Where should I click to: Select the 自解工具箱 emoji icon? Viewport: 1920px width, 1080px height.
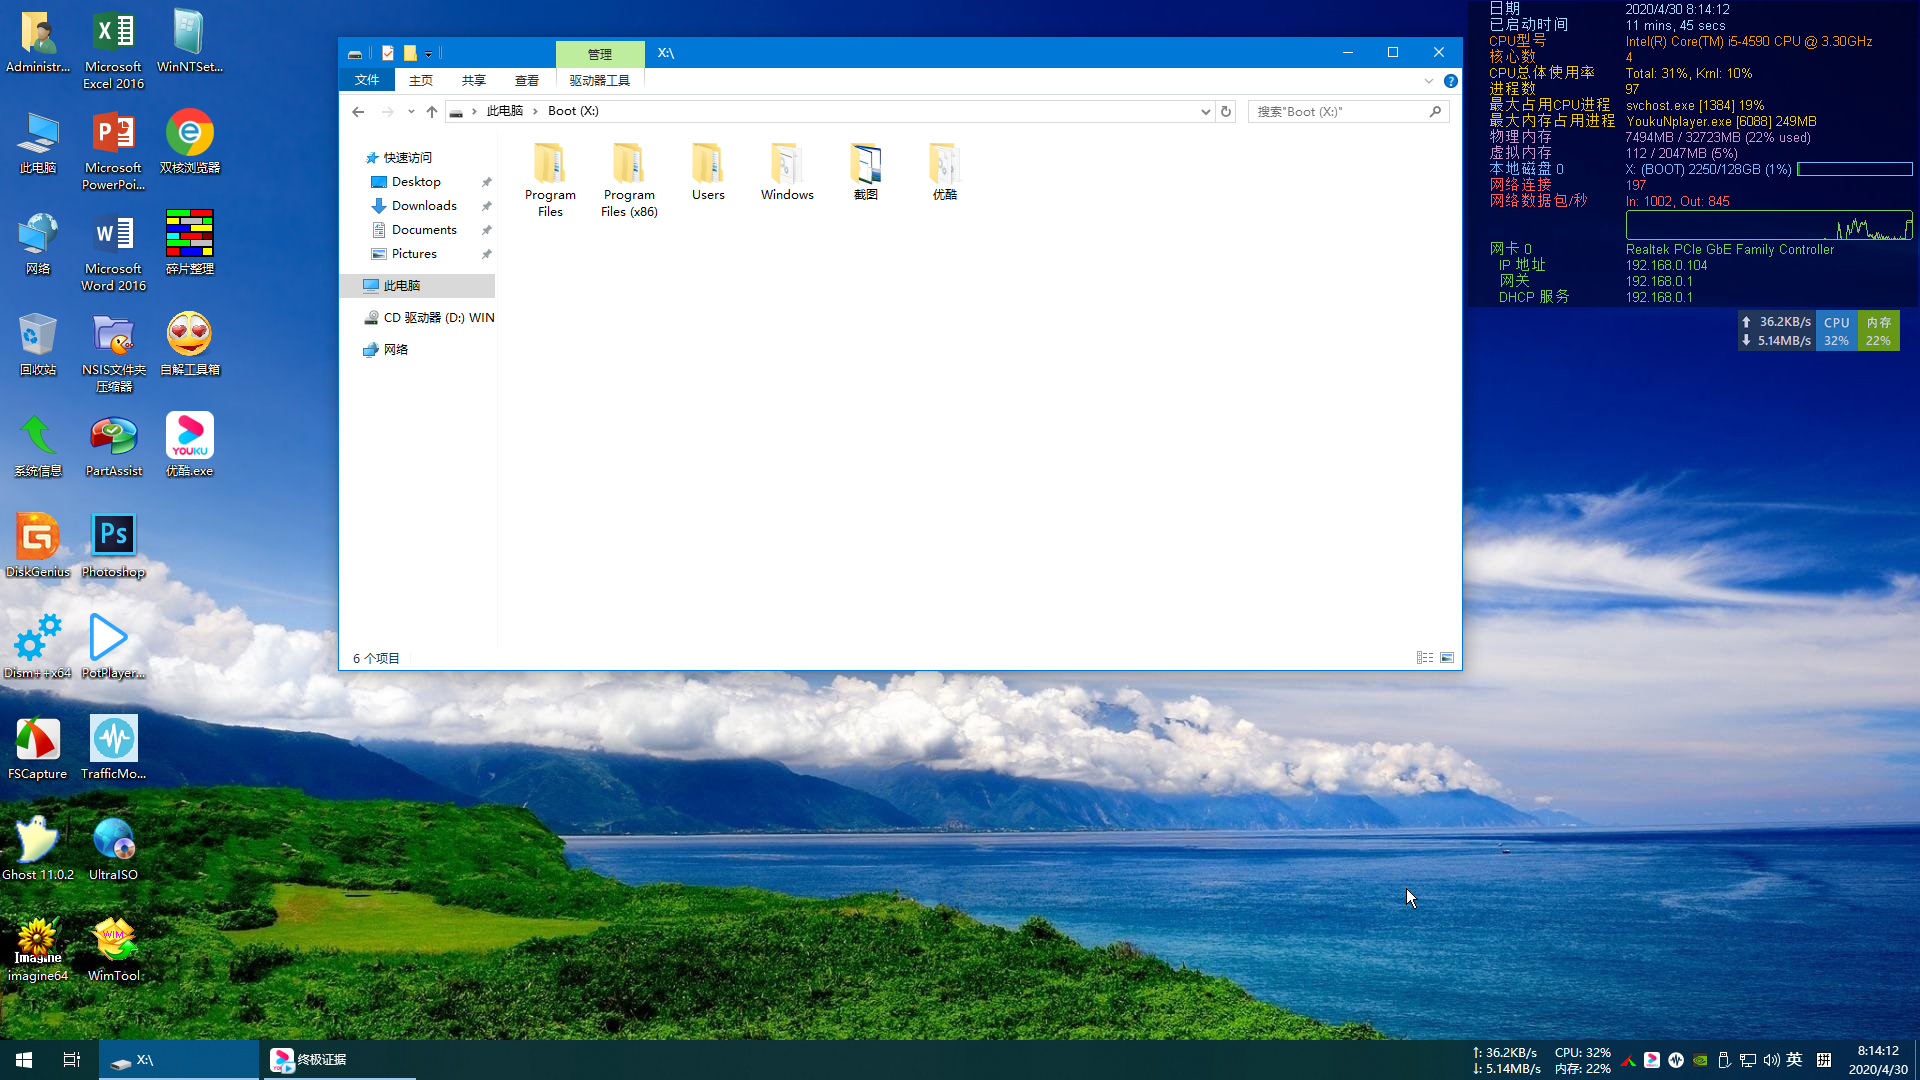[x=189, y=345]
